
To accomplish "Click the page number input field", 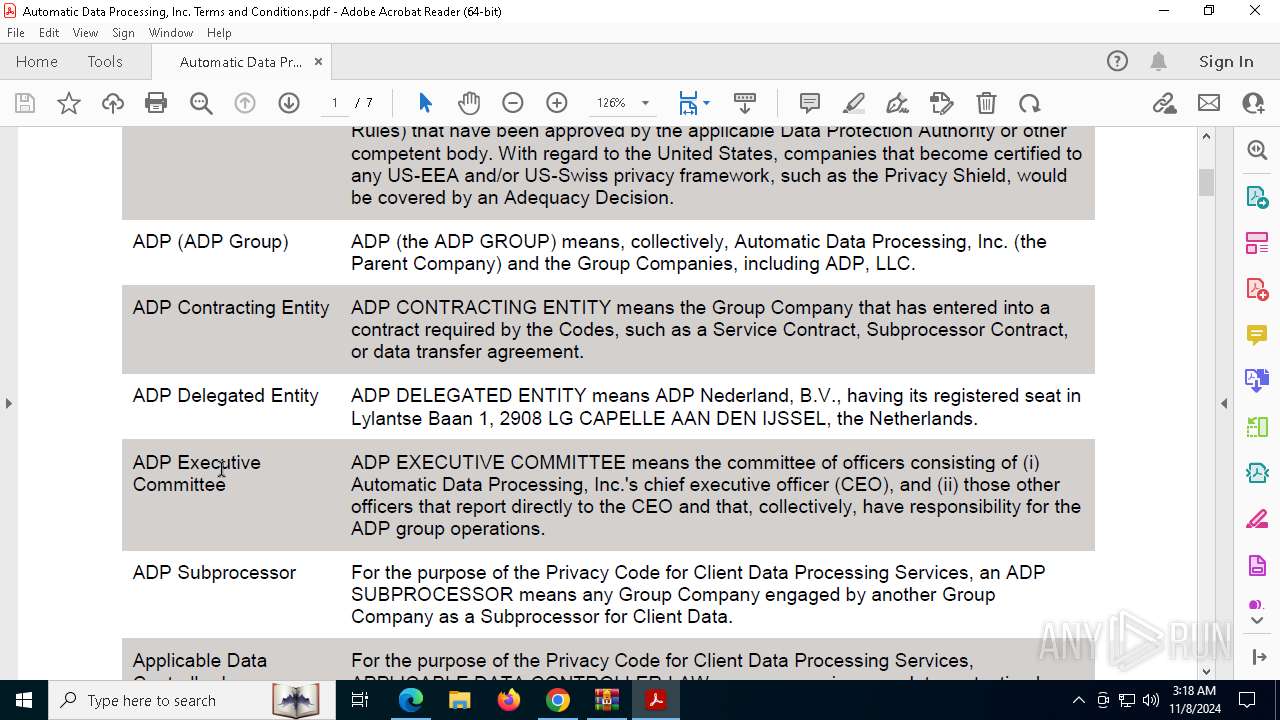I will pos(334,103).
